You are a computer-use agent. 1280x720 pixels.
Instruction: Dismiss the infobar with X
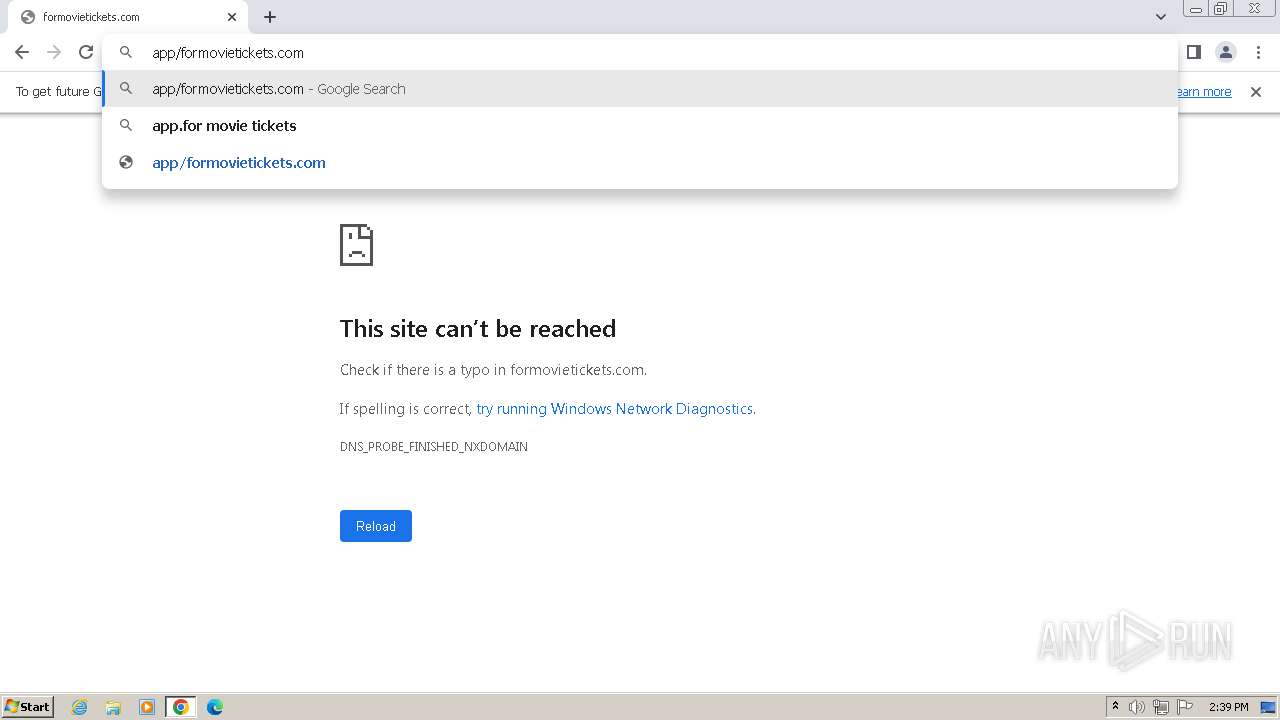coord(1256,92)
